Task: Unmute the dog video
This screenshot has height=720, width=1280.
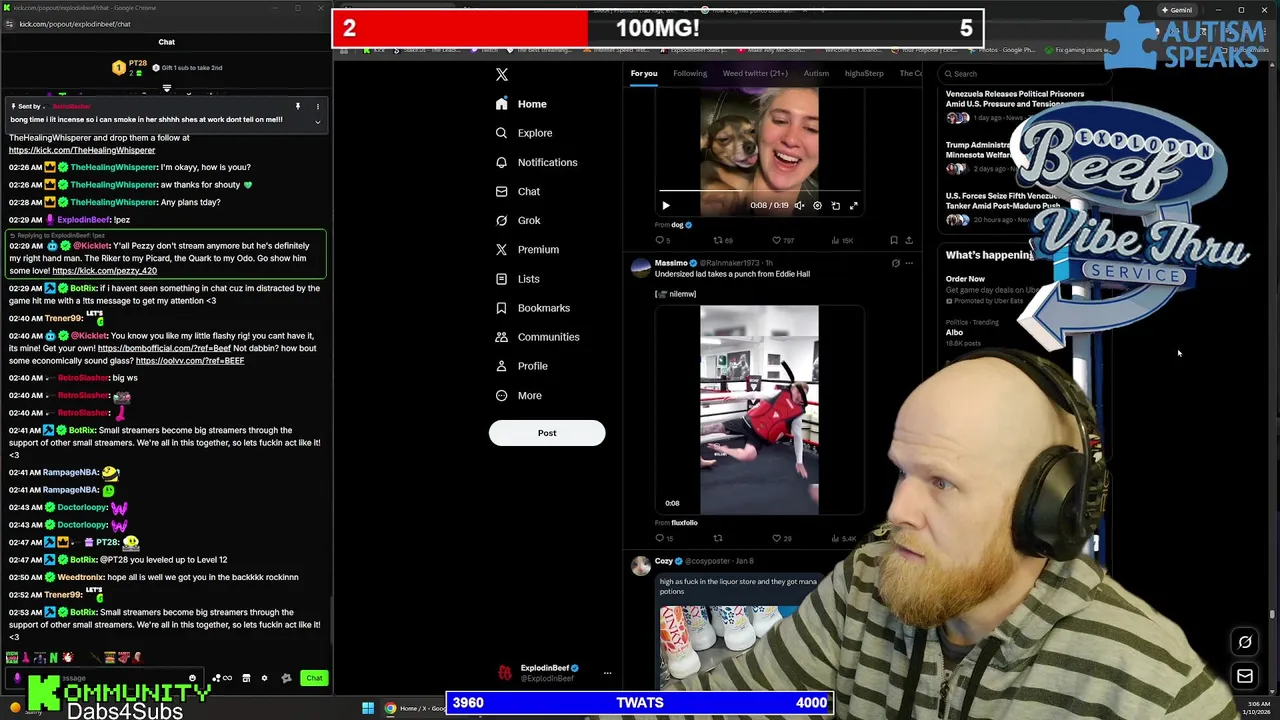Action: (799, 205)
